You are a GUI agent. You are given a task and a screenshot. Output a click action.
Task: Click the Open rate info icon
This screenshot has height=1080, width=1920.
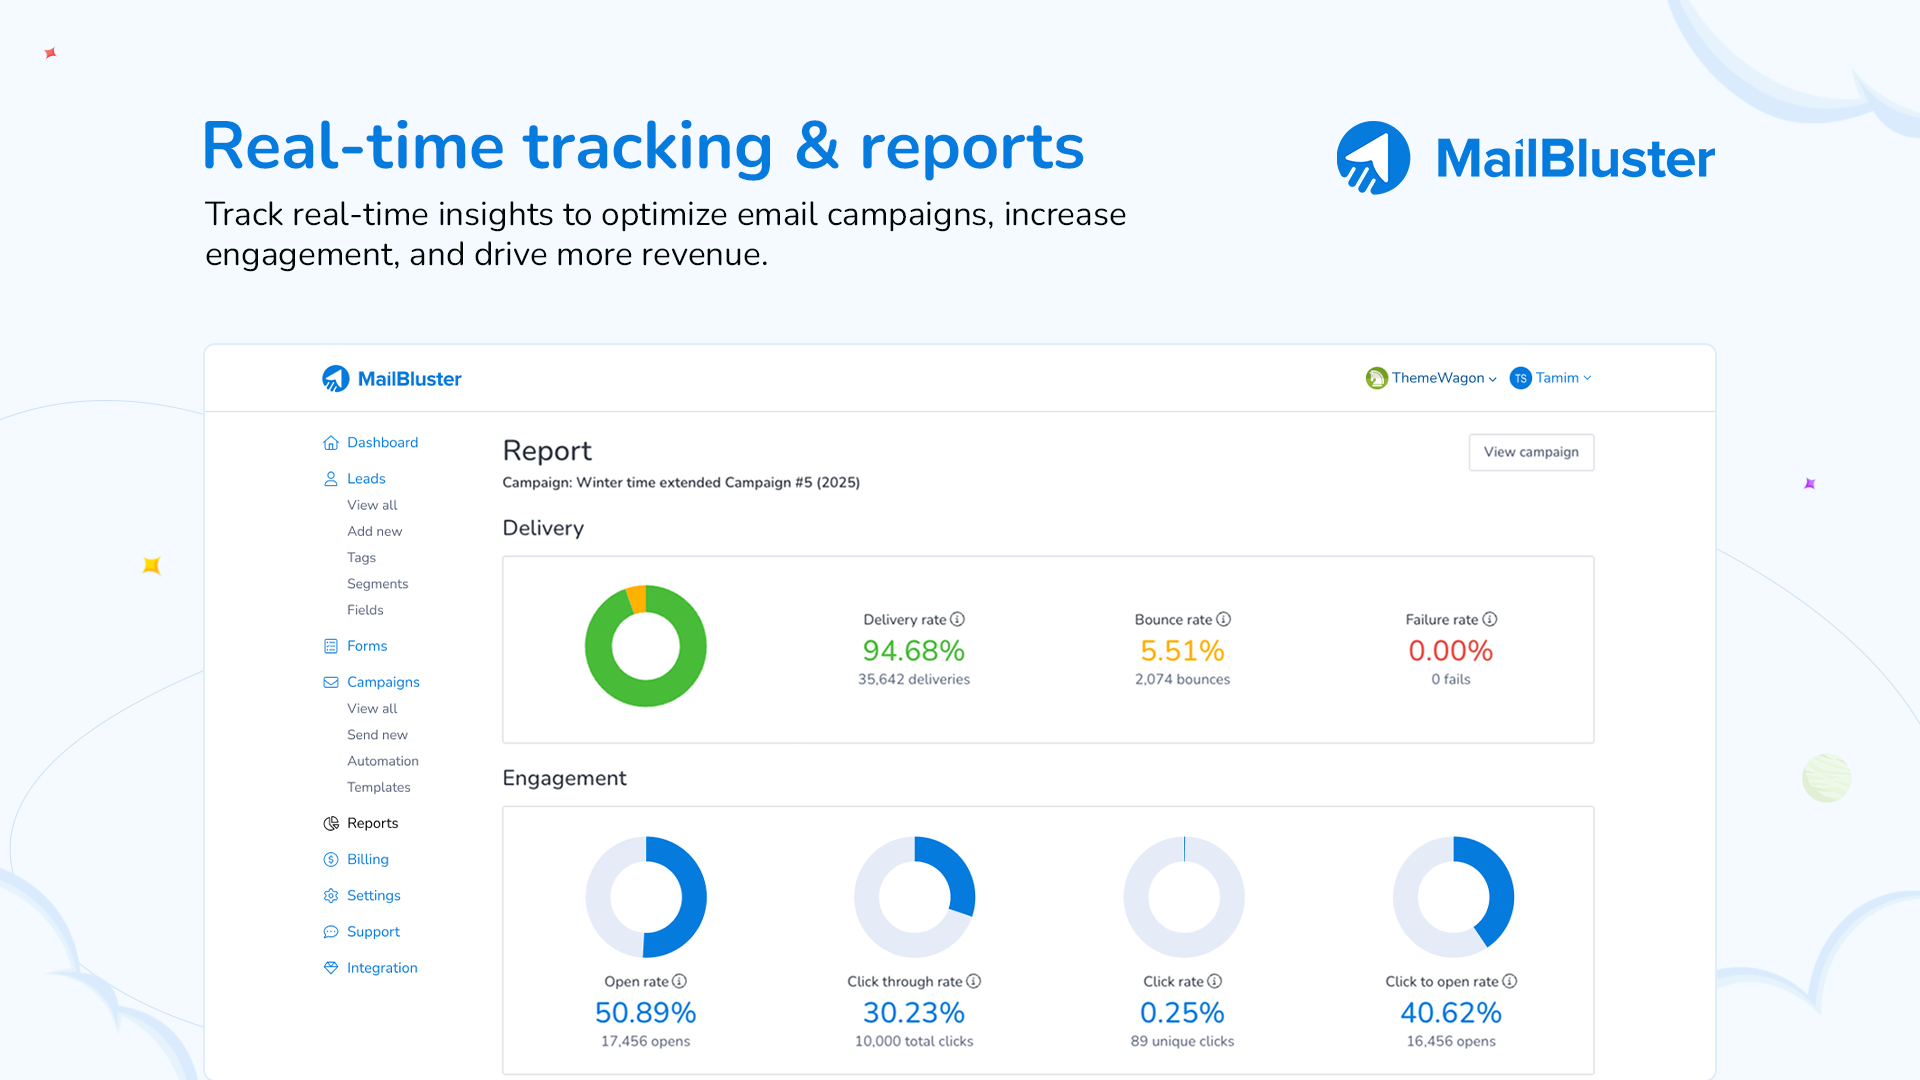click(679, 981)
